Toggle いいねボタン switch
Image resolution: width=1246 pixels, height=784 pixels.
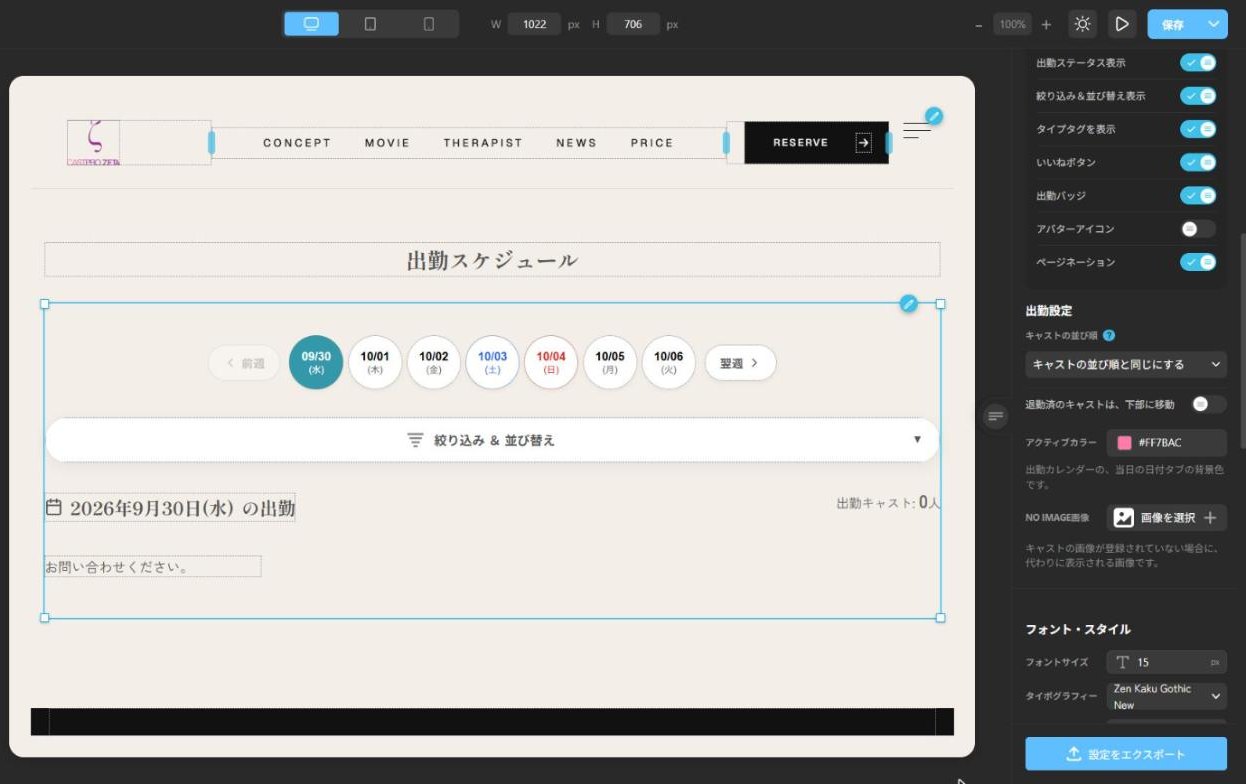tap(1198, 162)
